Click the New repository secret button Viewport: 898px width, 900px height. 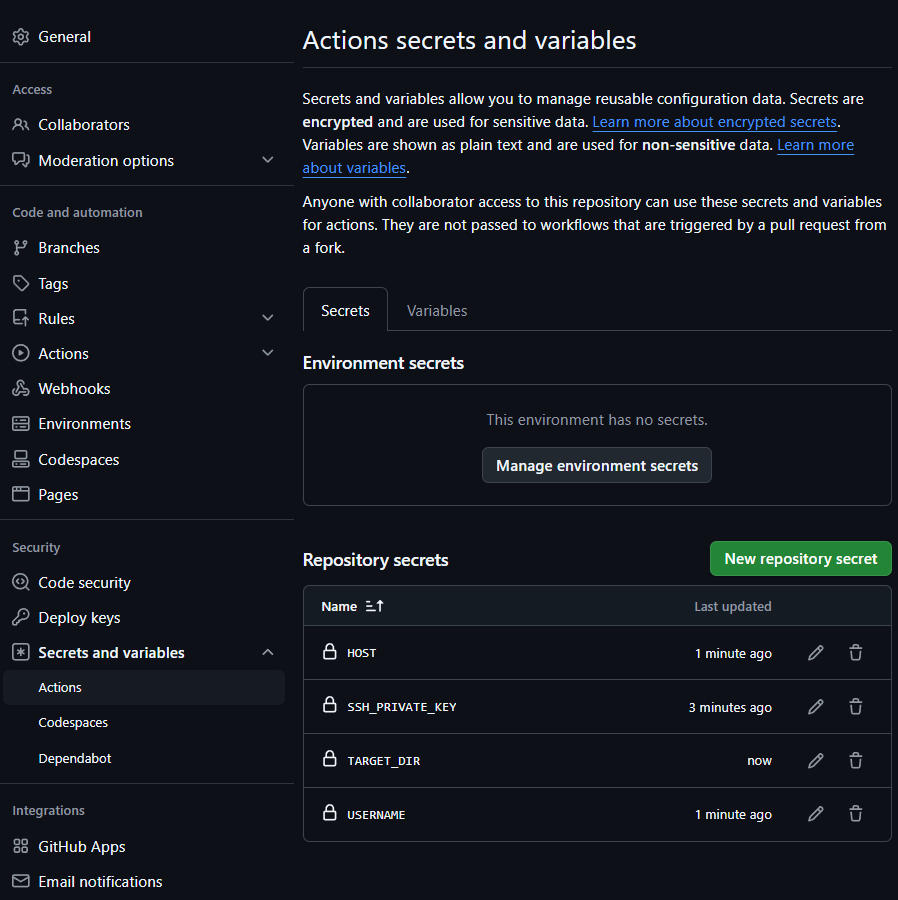pos(800,559)
